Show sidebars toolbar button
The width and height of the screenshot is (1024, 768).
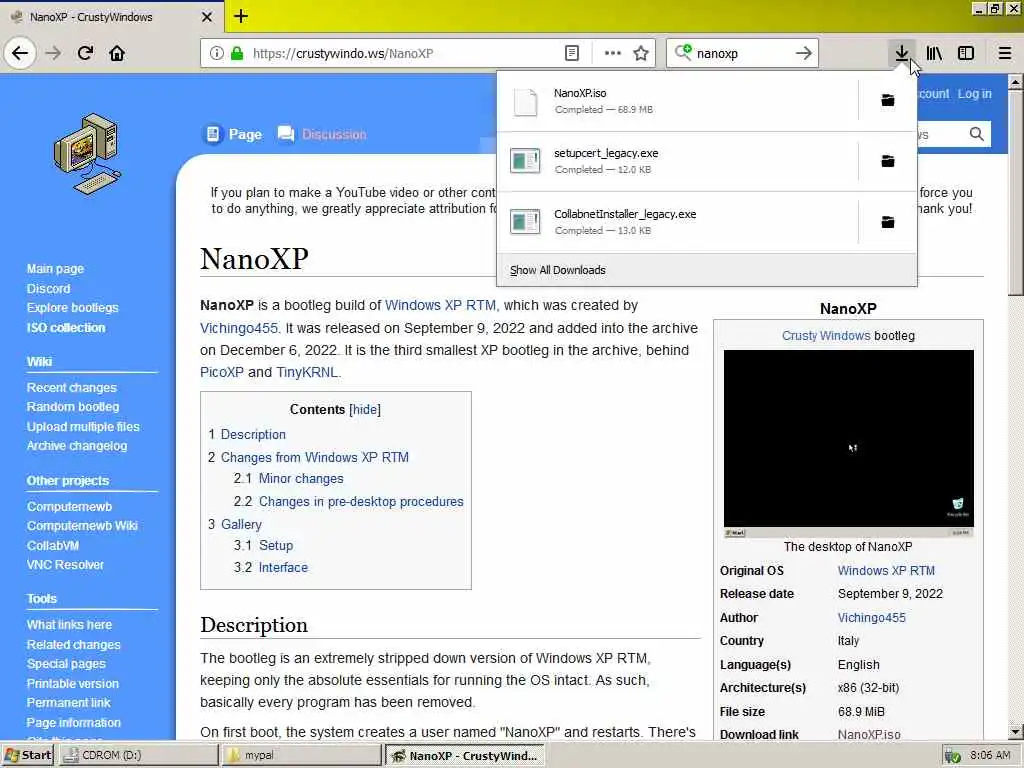(966, 54)
